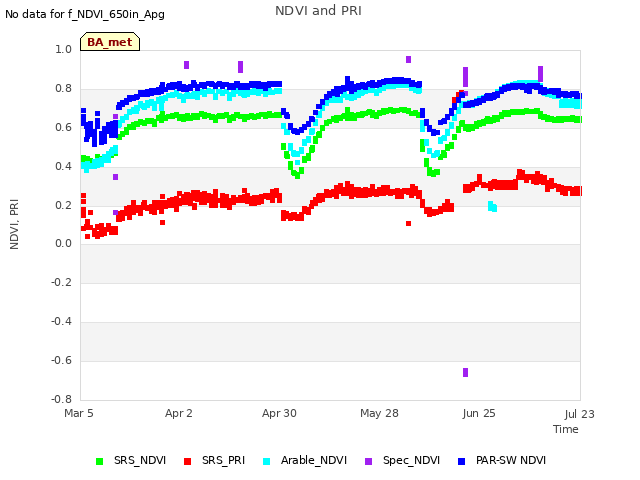640x480 pixels.
Task: Click the cyan Arable_NDVI legend swatch
Action: [x=267, y=461]
